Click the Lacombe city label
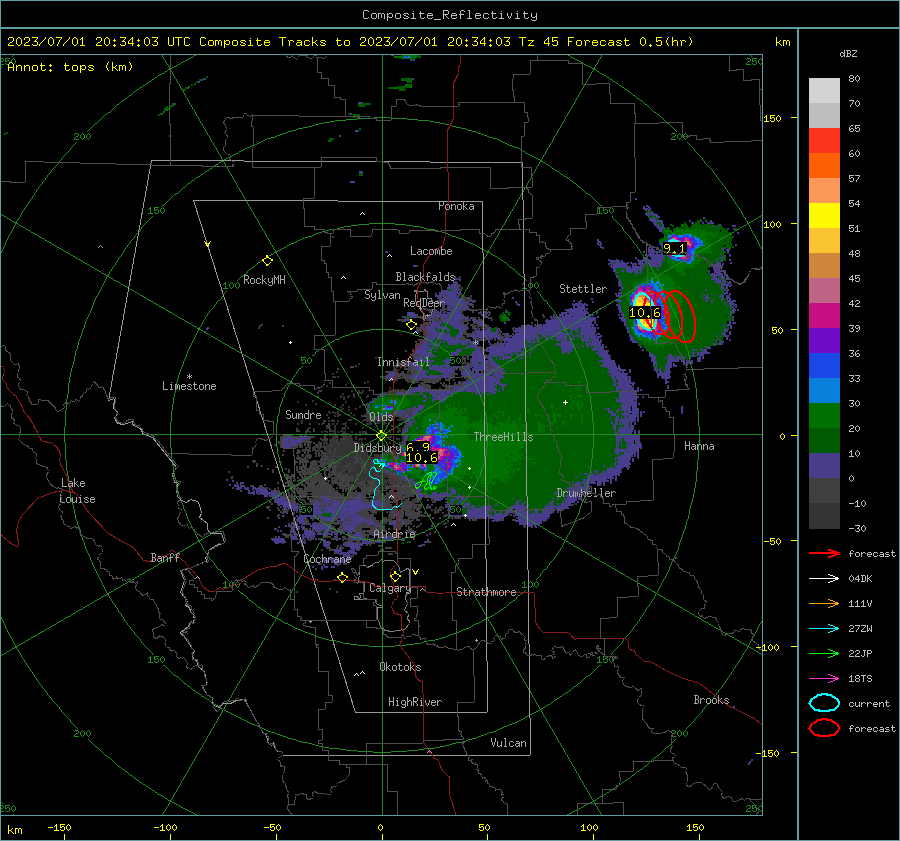 click(x=431, y=251)
